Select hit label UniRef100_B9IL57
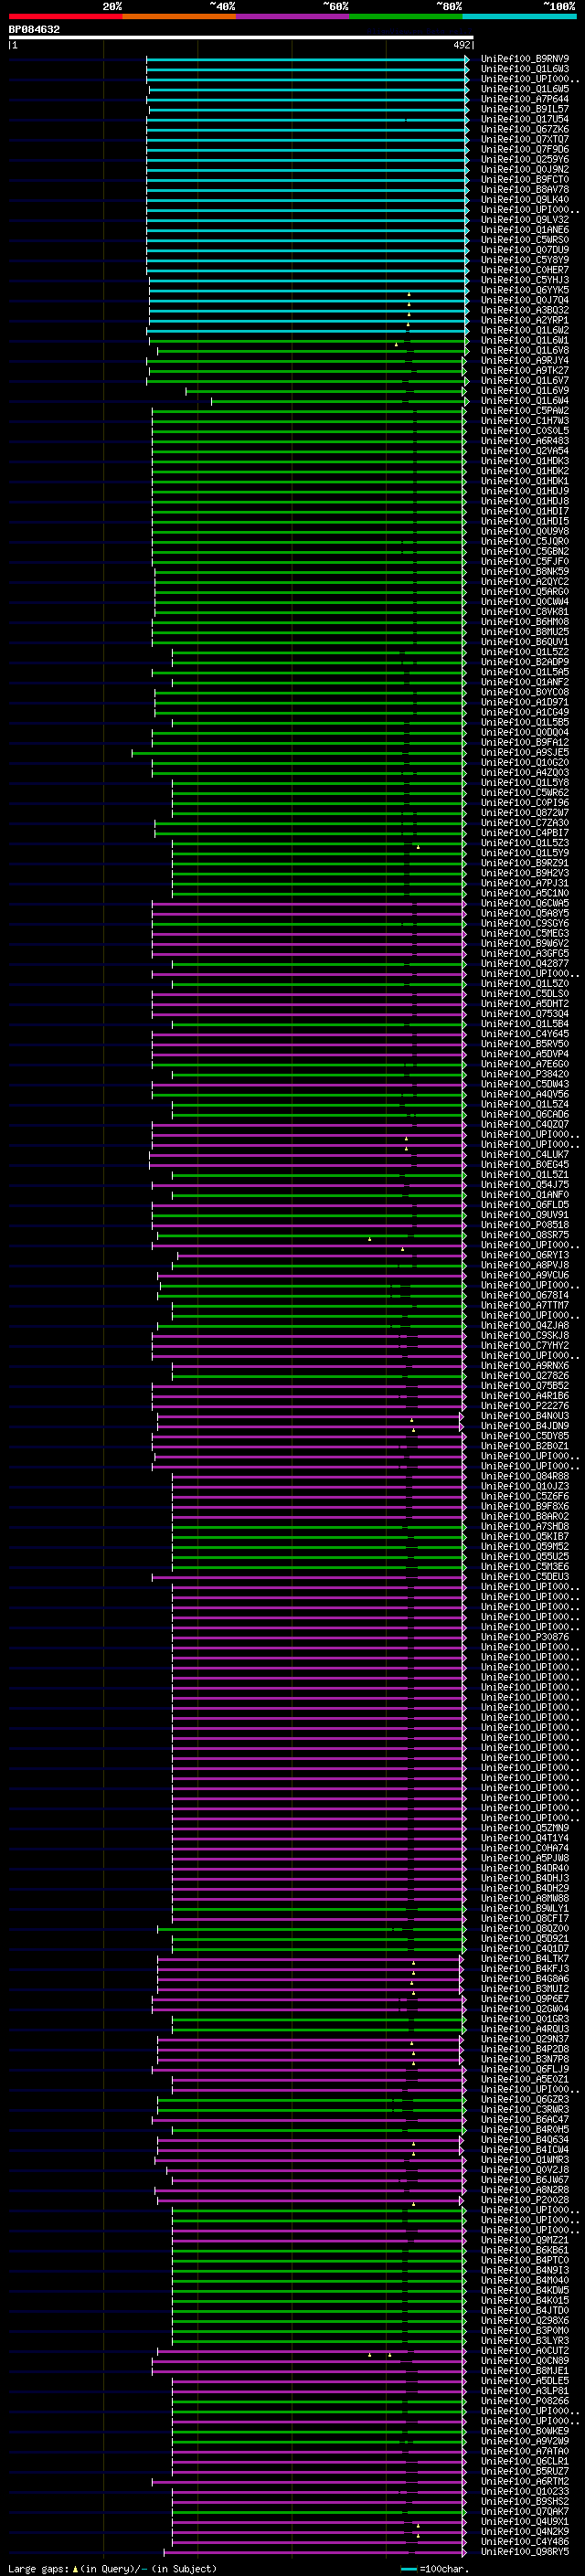This screenshot has height=2576, width=585. (525, 109)
